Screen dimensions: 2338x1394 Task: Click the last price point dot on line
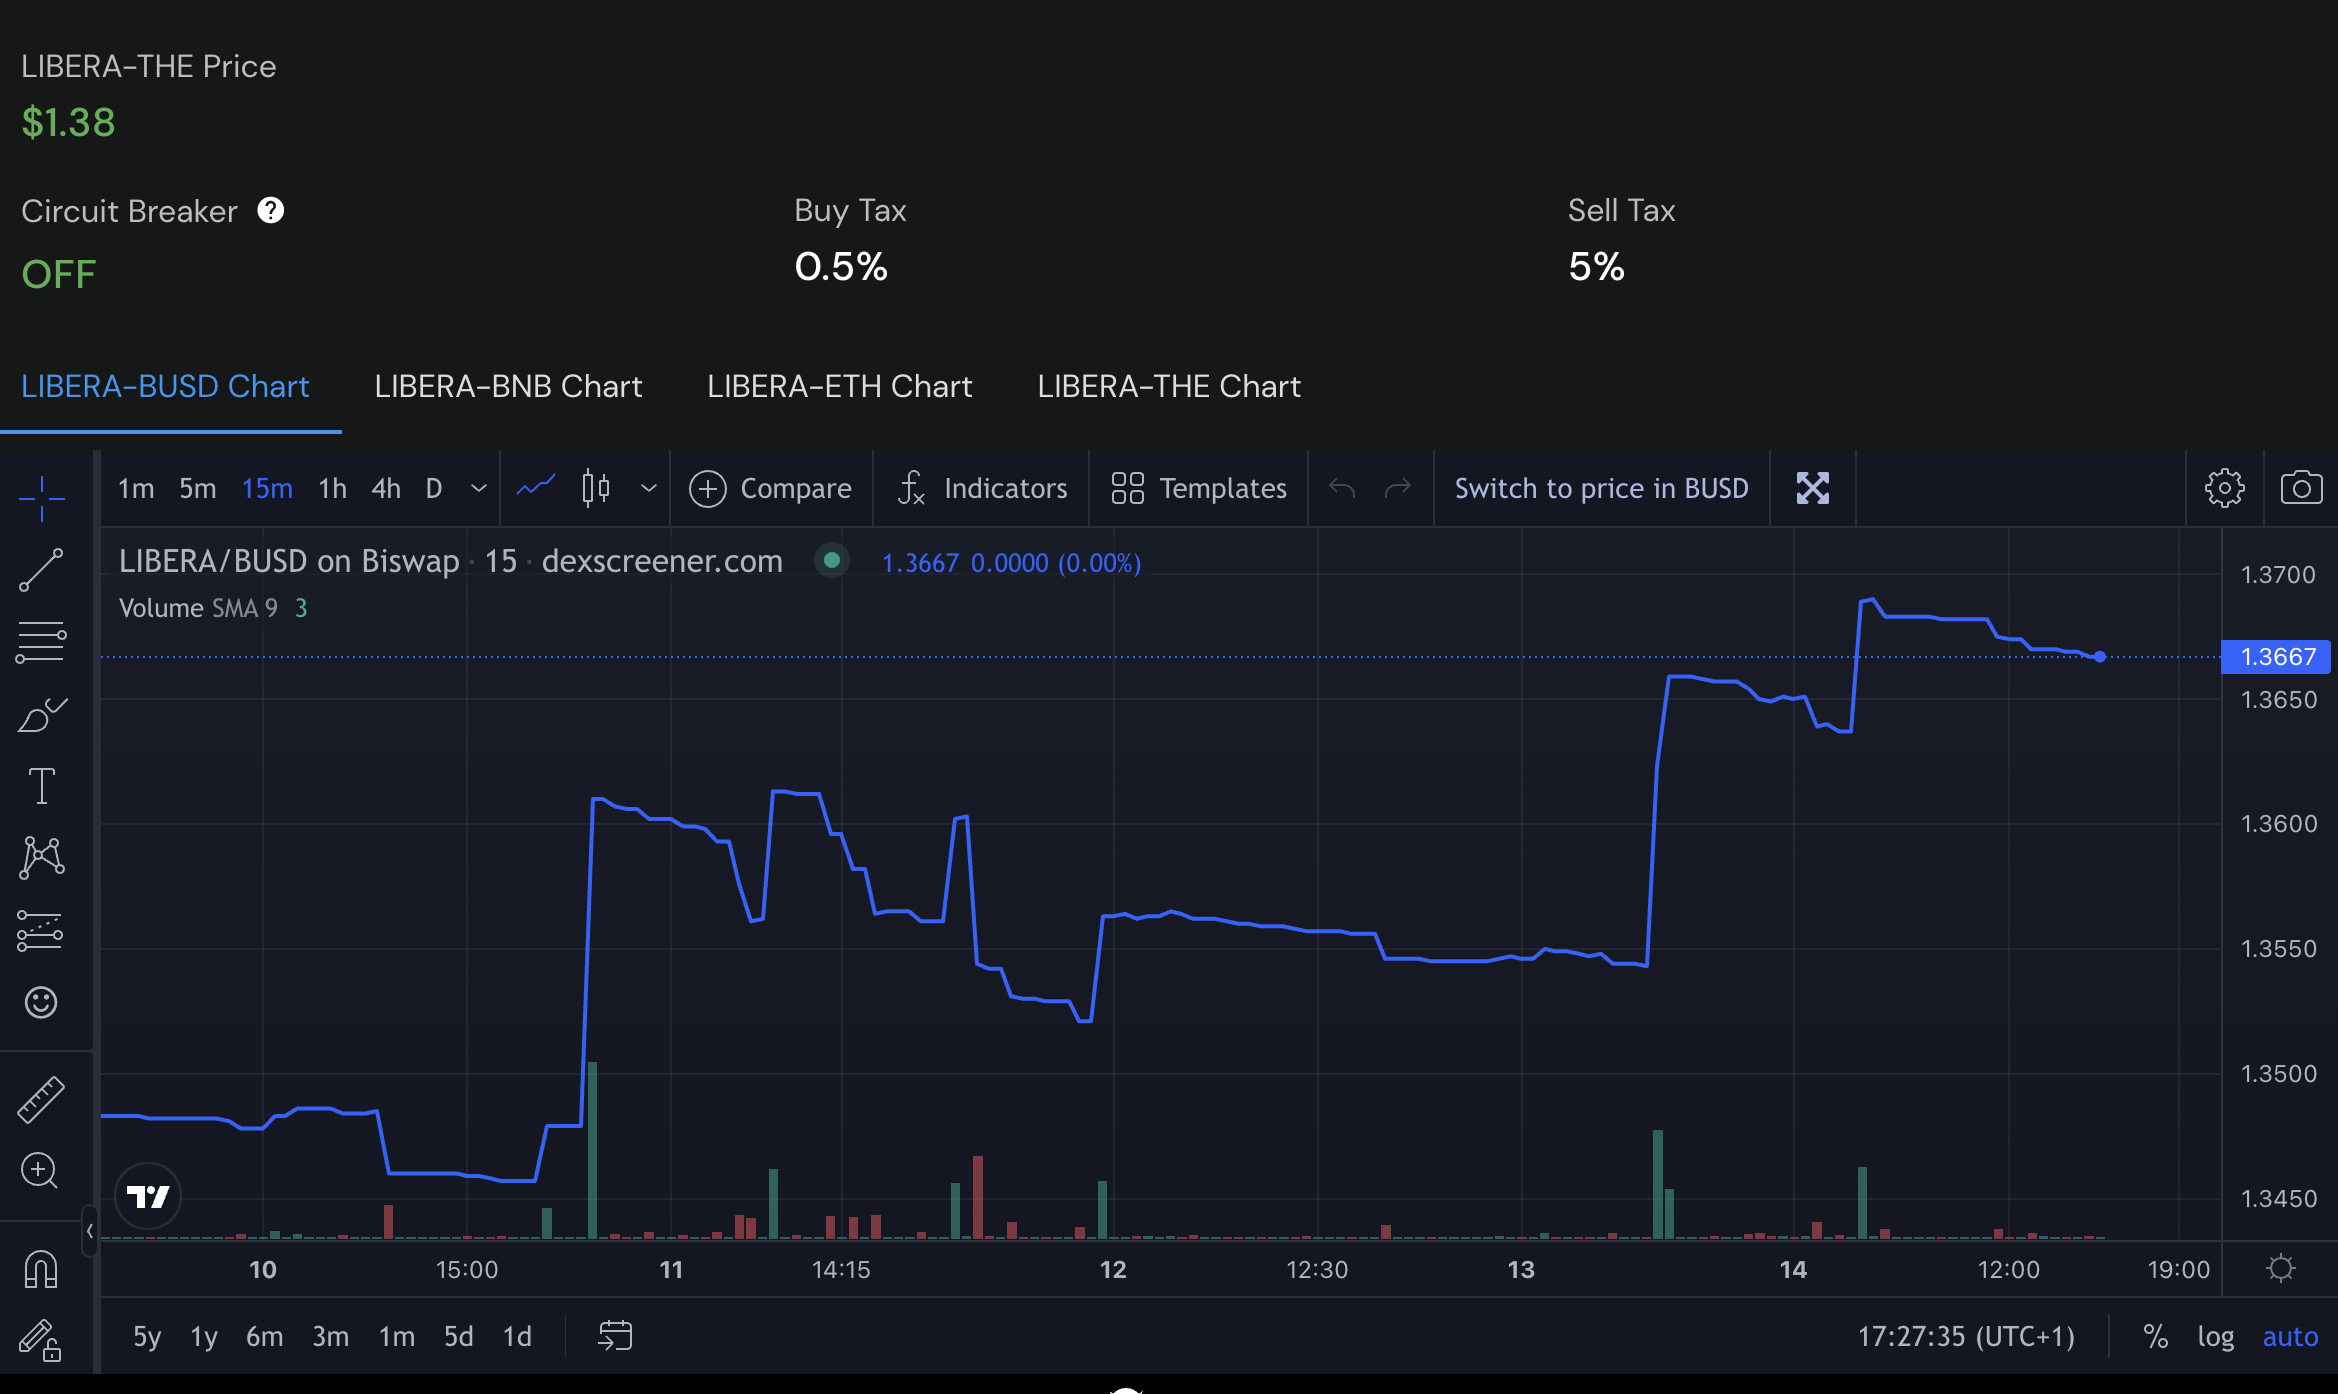pos(2100,657)
